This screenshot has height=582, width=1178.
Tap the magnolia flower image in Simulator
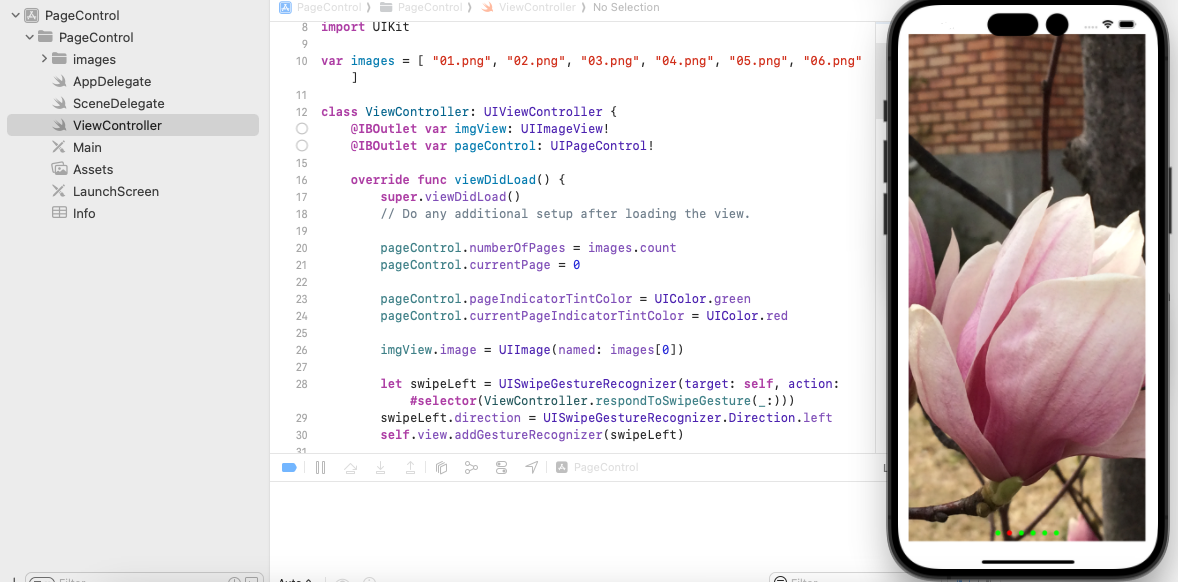1026,287
